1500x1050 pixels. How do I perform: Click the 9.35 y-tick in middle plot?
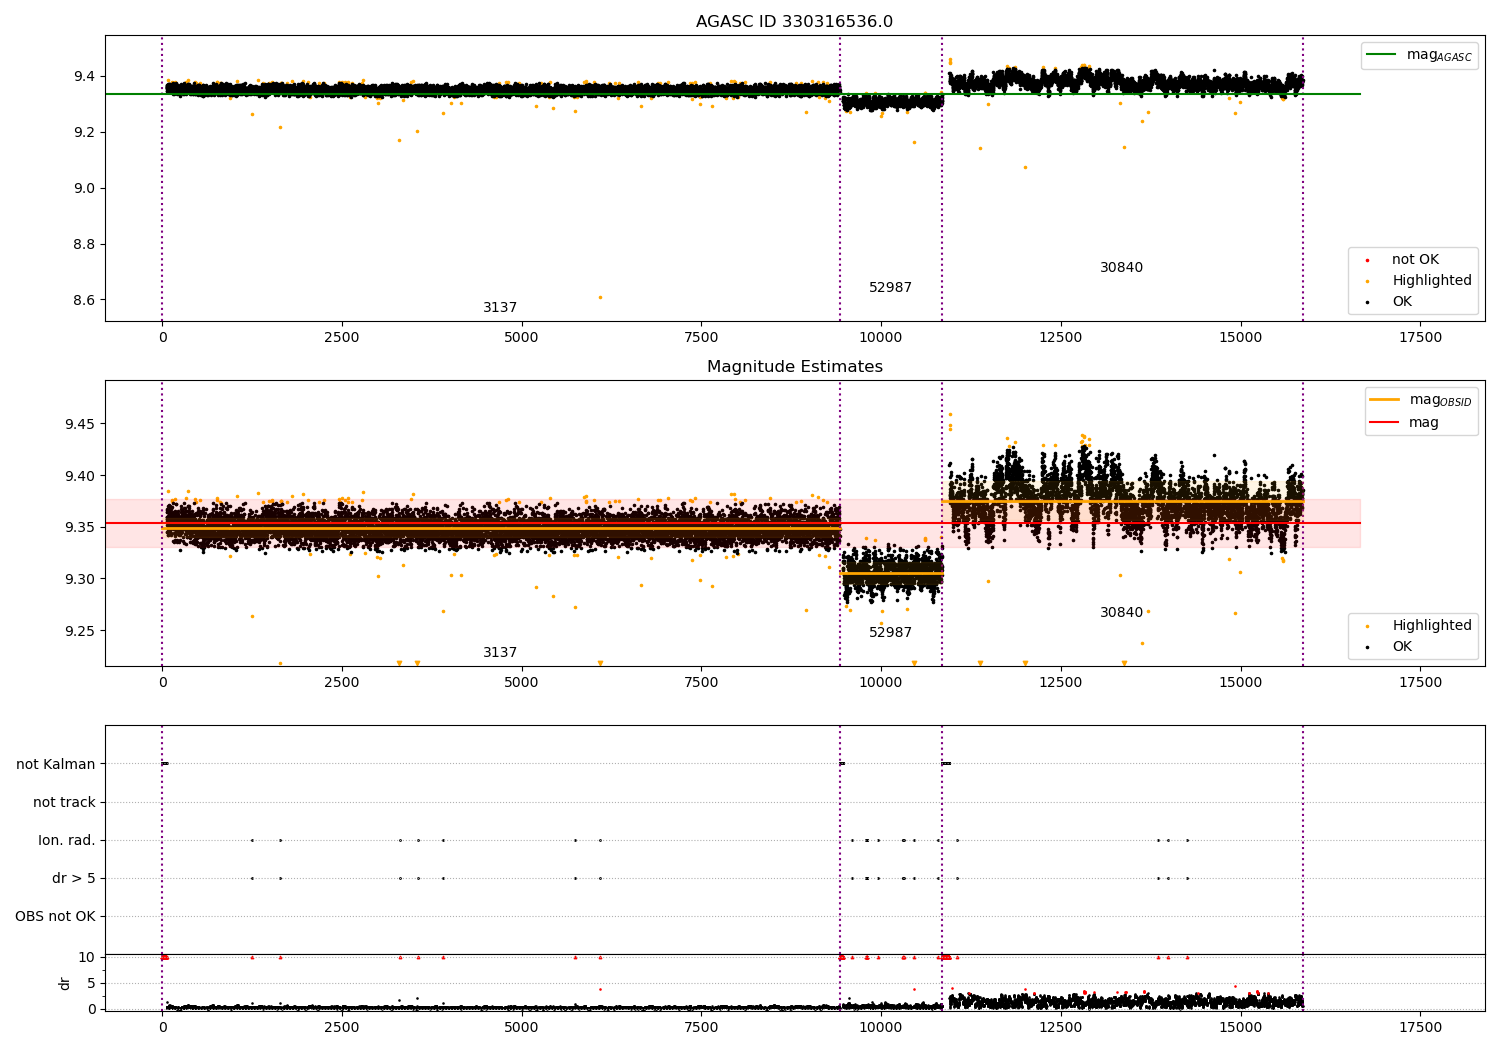[80, 528]
